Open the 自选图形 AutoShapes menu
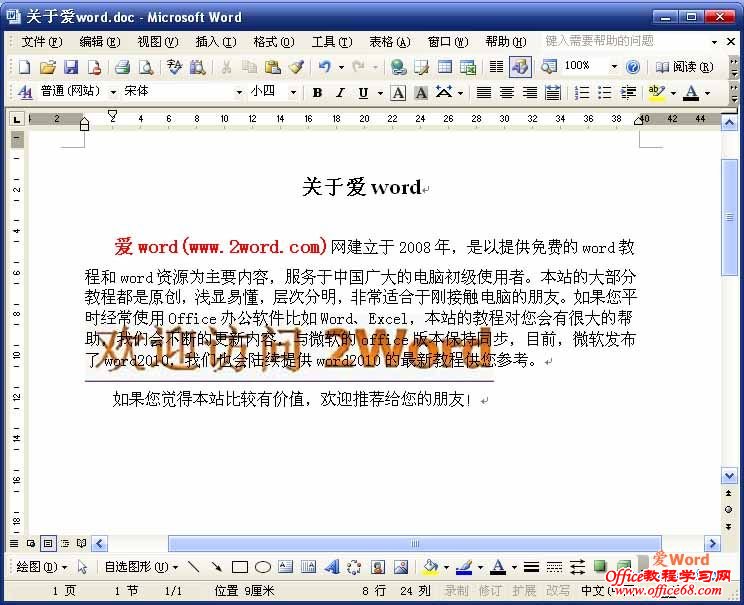This screenshot has width=744, height=605. tap(141, 567)
